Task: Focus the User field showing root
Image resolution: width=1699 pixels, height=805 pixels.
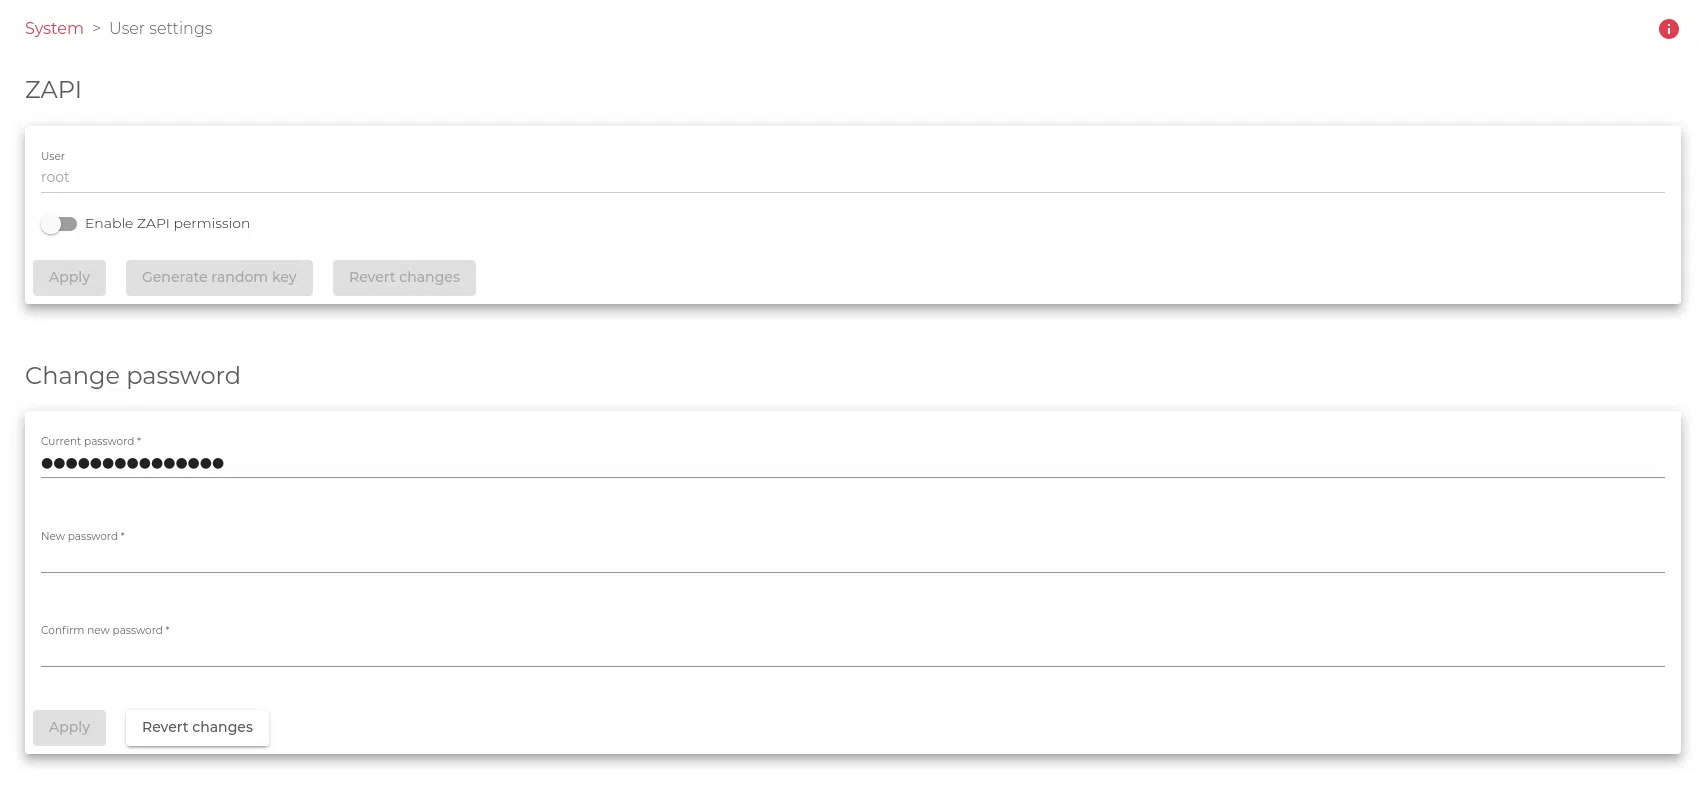Action: [x=852, y=177]
